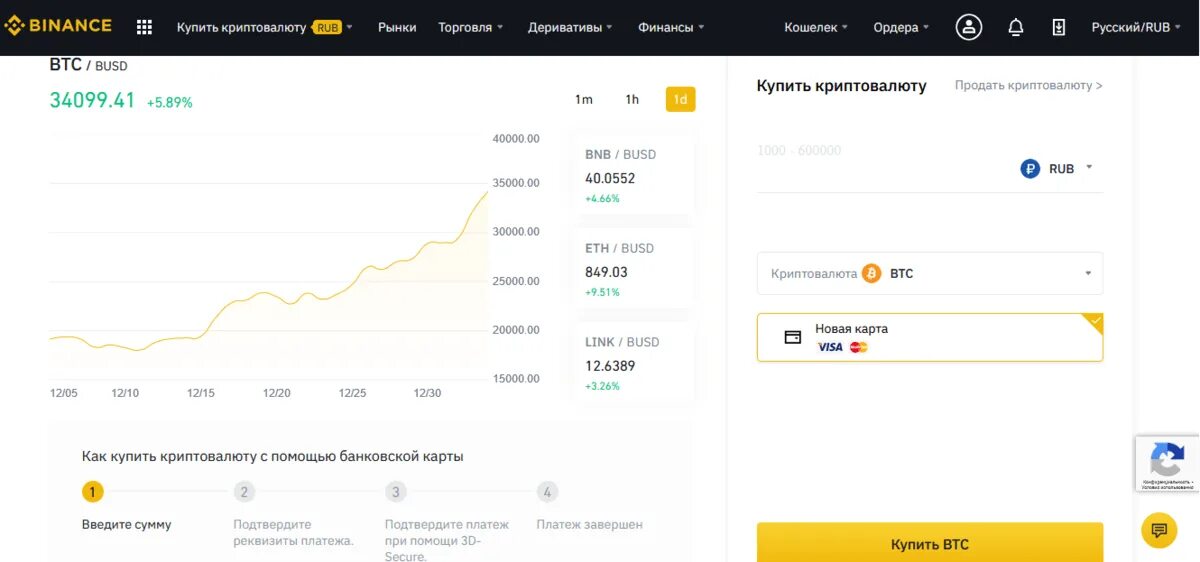Click the step 2 circle
Viewport: 1200px width, 562px height.
[x=244, y=492]
